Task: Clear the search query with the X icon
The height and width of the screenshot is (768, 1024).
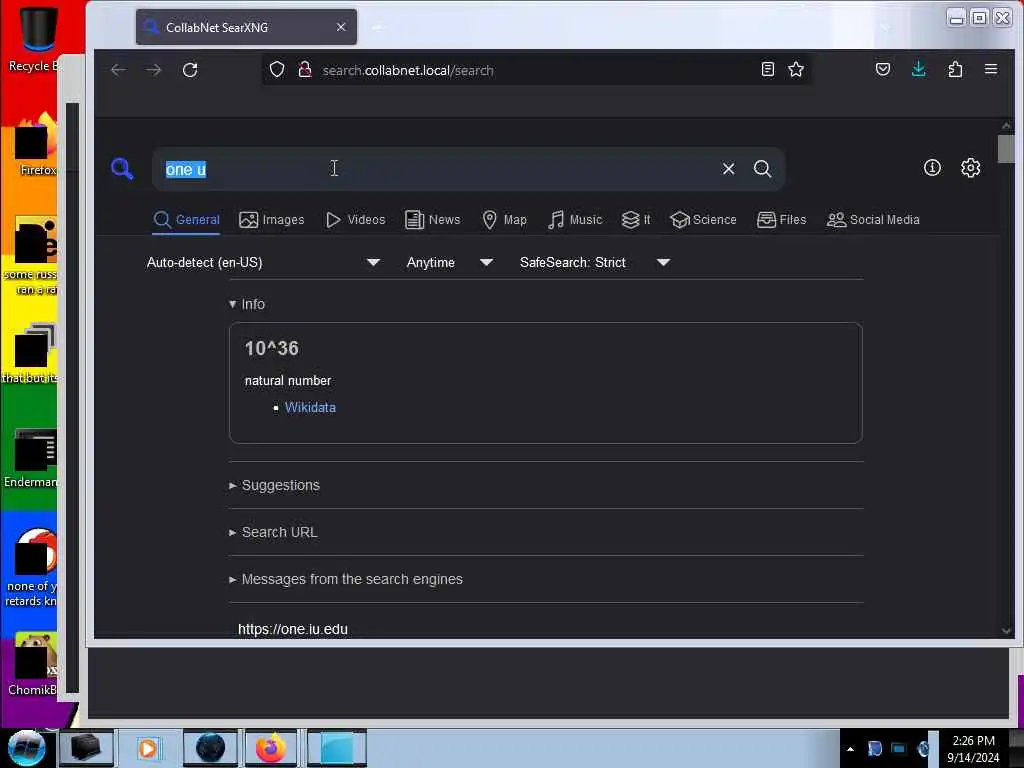Action: (728, 169)
